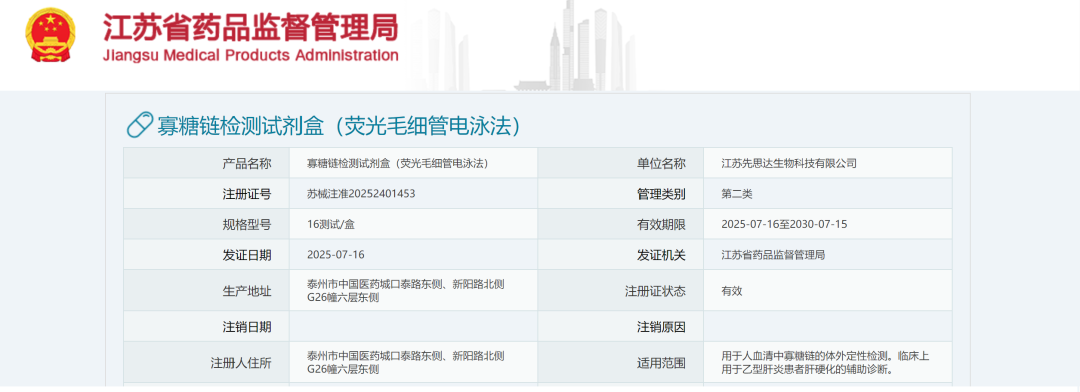Click the 注册人住所 label cell
The height and width of the screenshot is (392, 1080).
[x=207, y=362]
